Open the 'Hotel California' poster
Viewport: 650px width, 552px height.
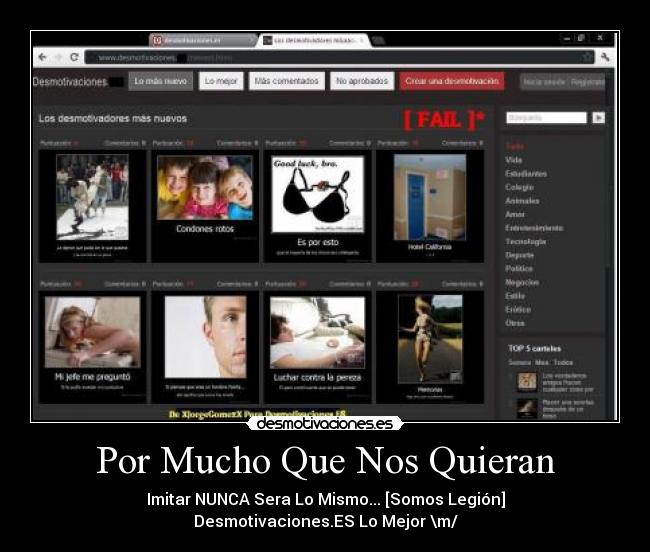click(x=430, y=206)
